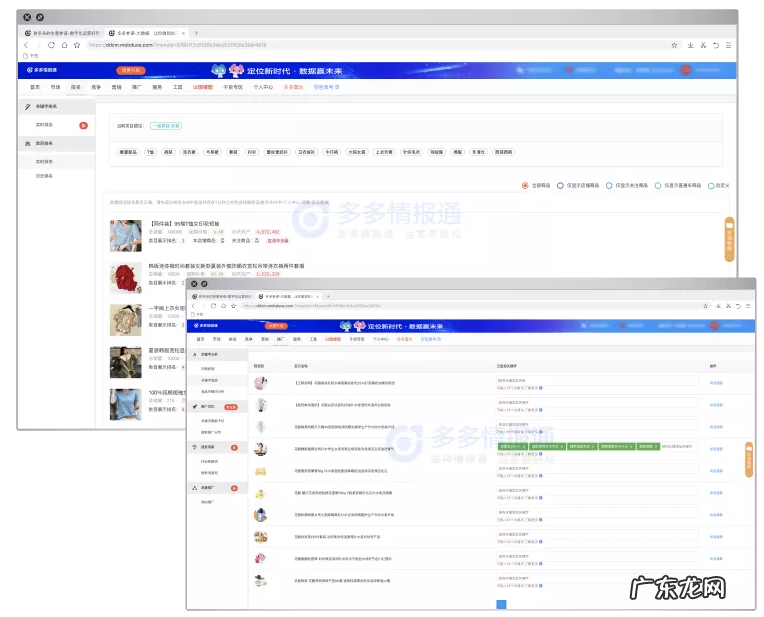Image resolution: width=764 pixels, height=617 pixels.
Task: Reload the page in the front browser window
Action: point(213,306)
